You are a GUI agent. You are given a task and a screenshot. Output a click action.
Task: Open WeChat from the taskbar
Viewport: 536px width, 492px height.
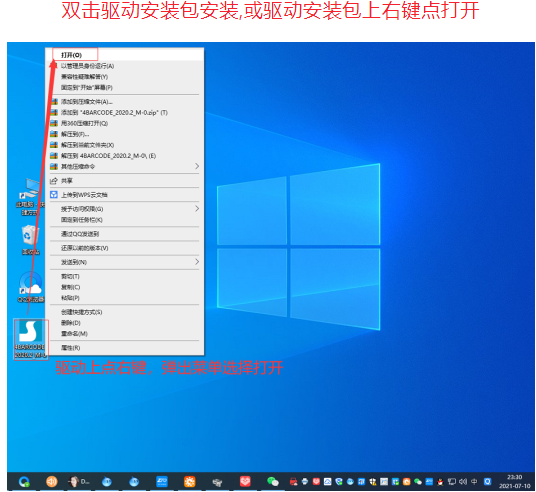pos(273,481)
